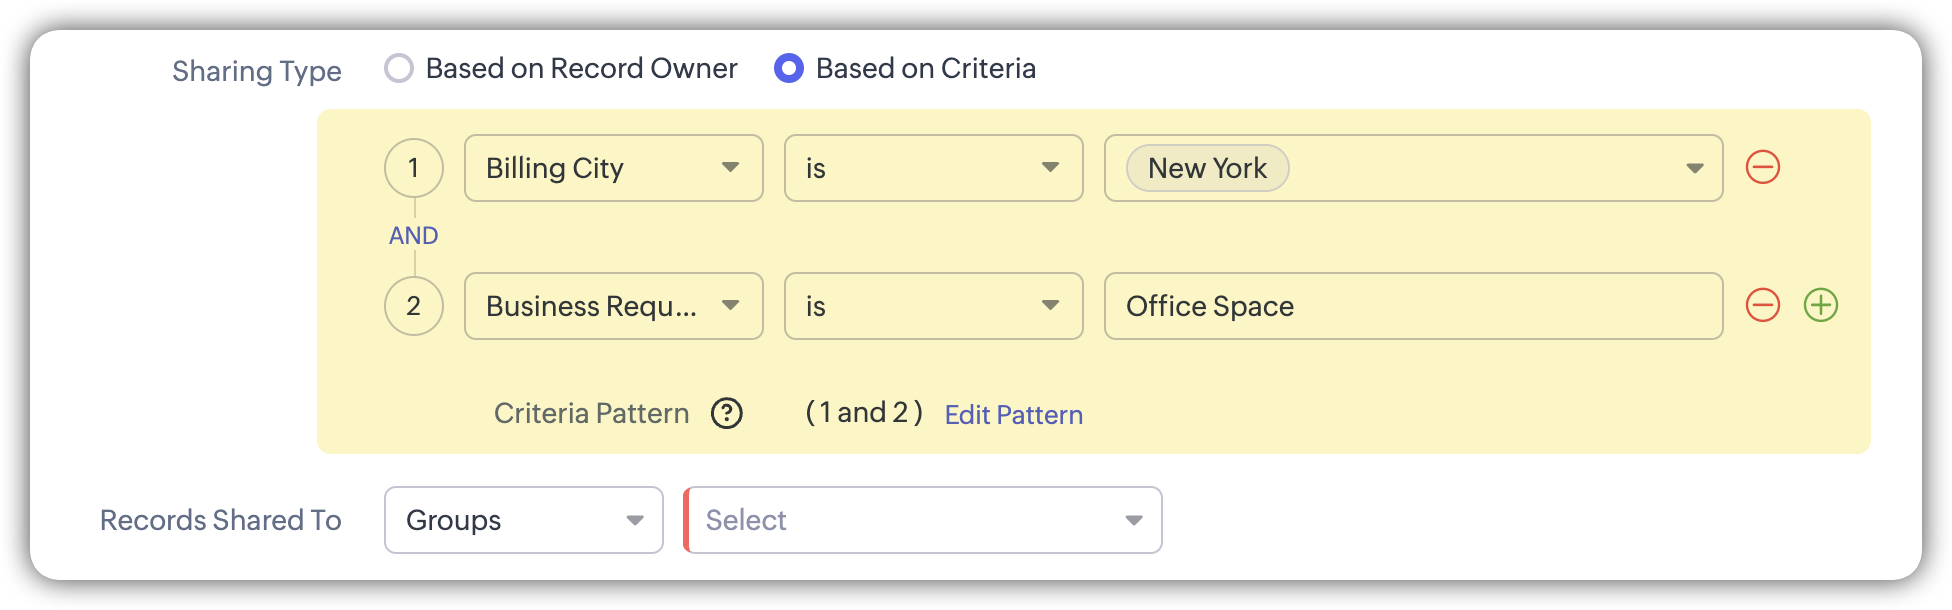Toggle the AND connector between criteria
Viewport: 1952px width, 610px height.
413,236
